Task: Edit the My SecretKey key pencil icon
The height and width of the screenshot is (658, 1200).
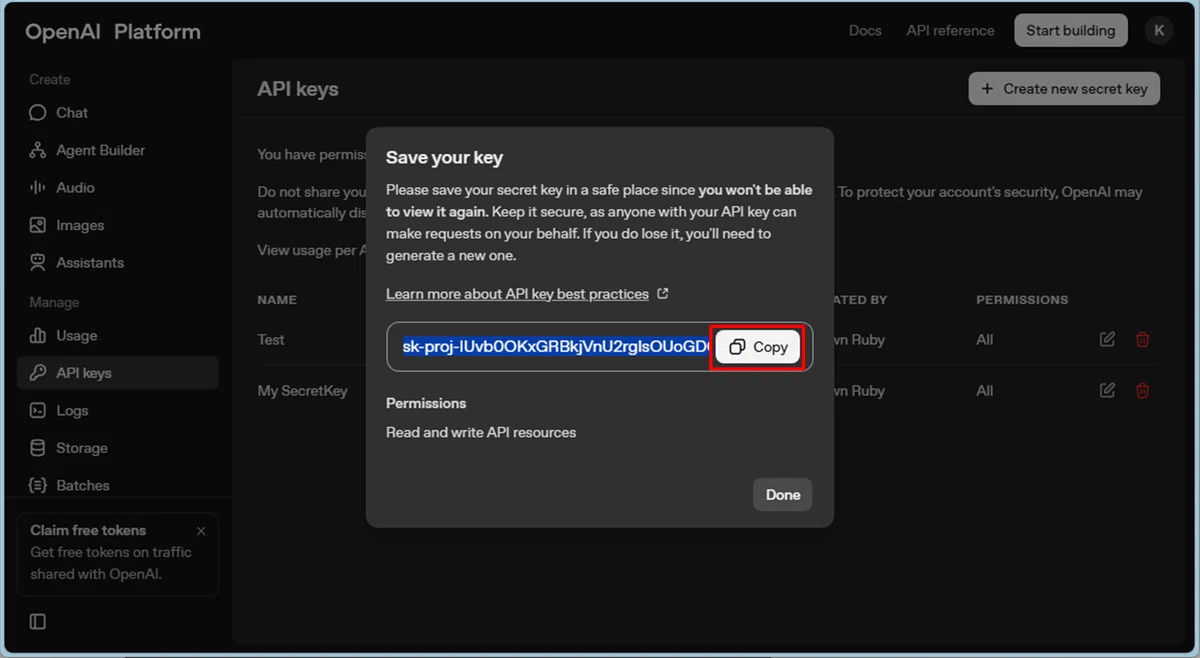Action: pyautogui.click(x=1107, y=391)
